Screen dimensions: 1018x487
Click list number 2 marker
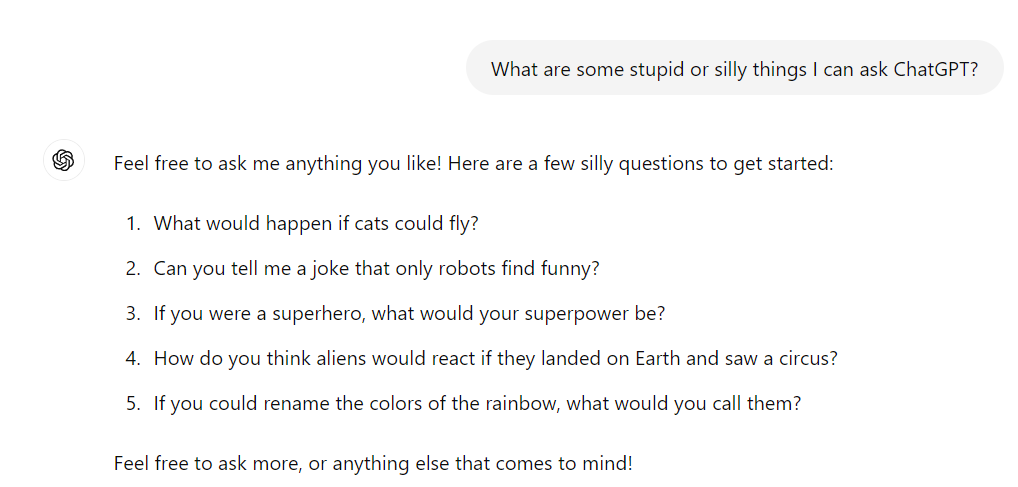coord(133,268)
